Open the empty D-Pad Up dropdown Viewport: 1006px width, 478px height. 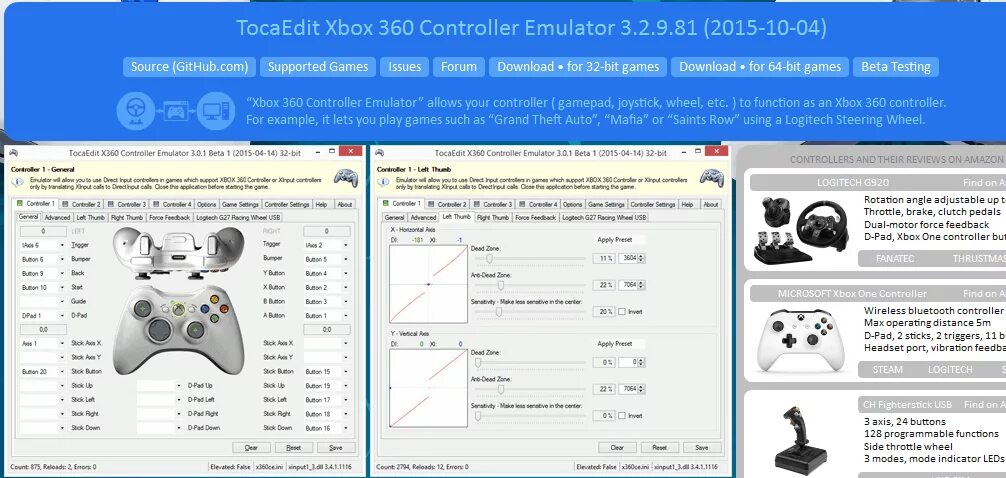[x=160, y=386]
